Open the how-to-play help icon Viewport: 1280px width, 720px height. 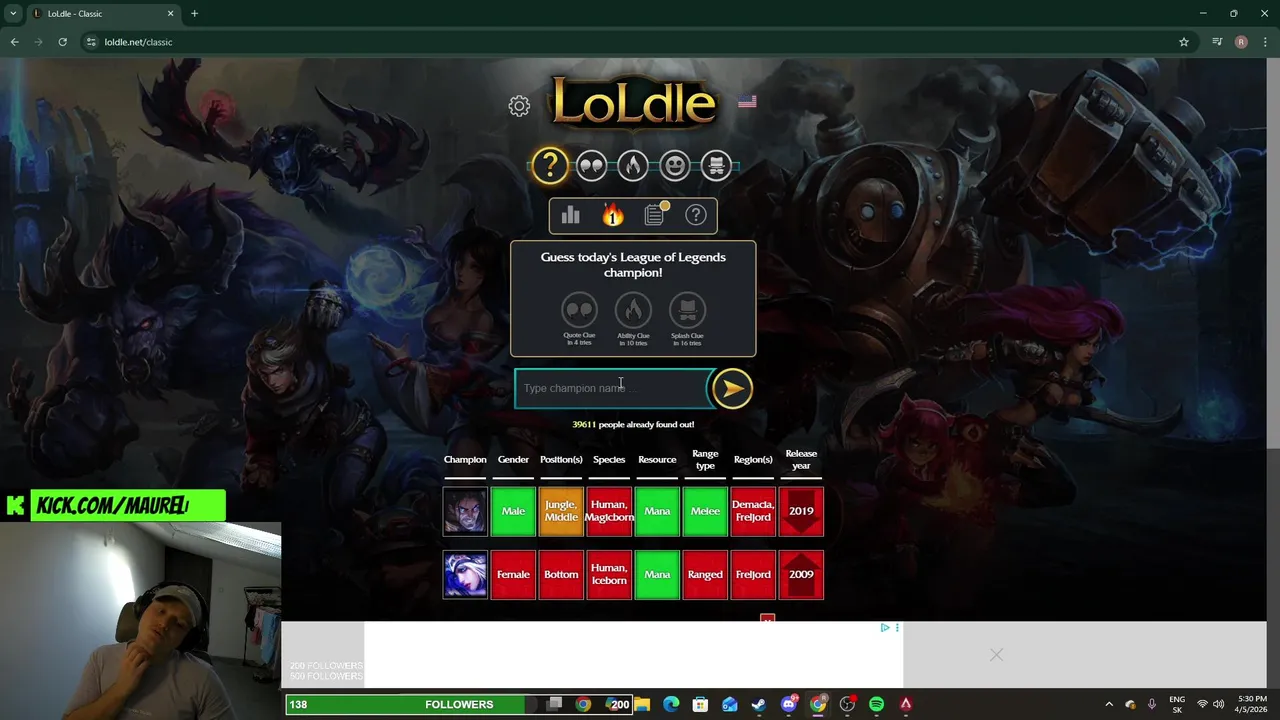point(696,215)
